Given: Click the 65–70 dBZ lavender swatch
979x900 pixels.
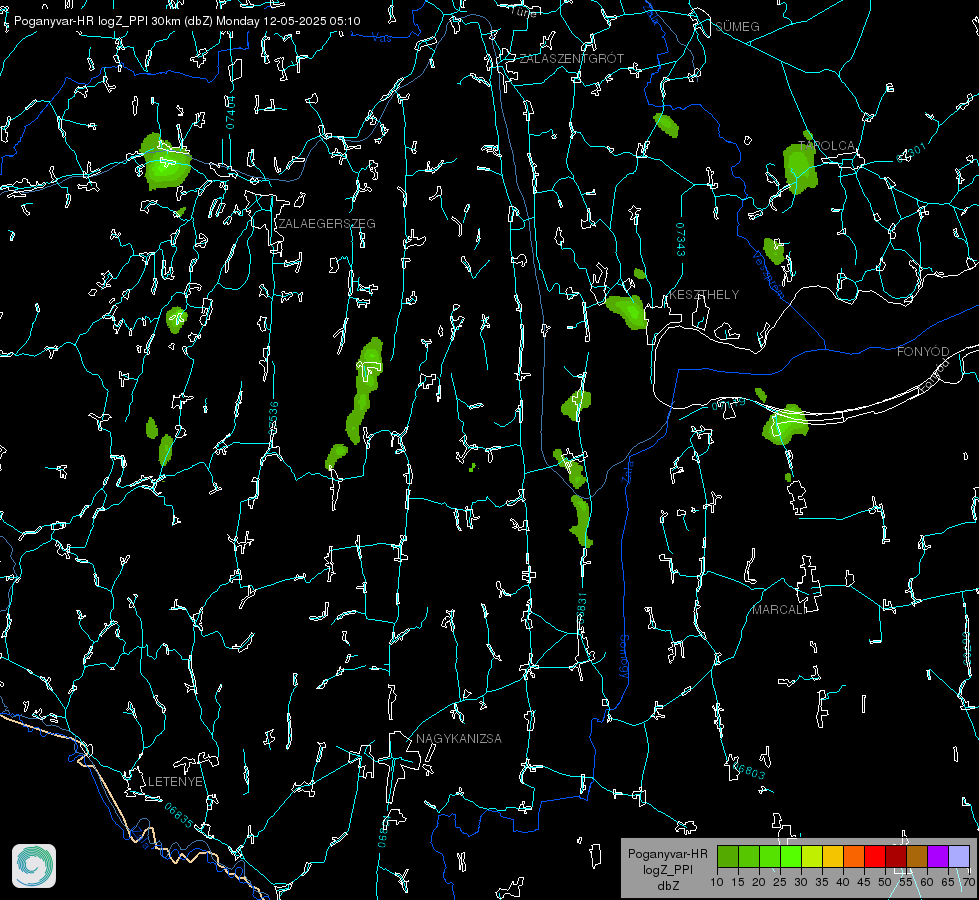Looking at the screenshot, I should [x=960, y=856].
